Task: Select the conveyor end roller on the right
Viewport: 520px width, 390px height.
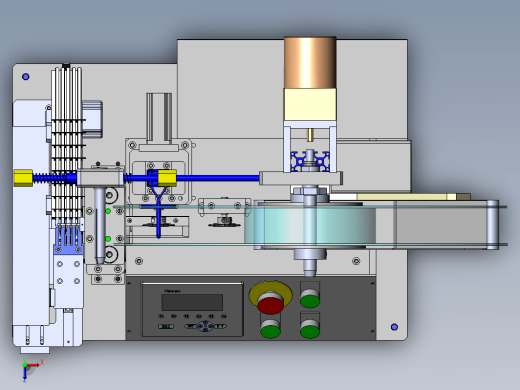Action: pyautogui.click(x=493, y=224)
